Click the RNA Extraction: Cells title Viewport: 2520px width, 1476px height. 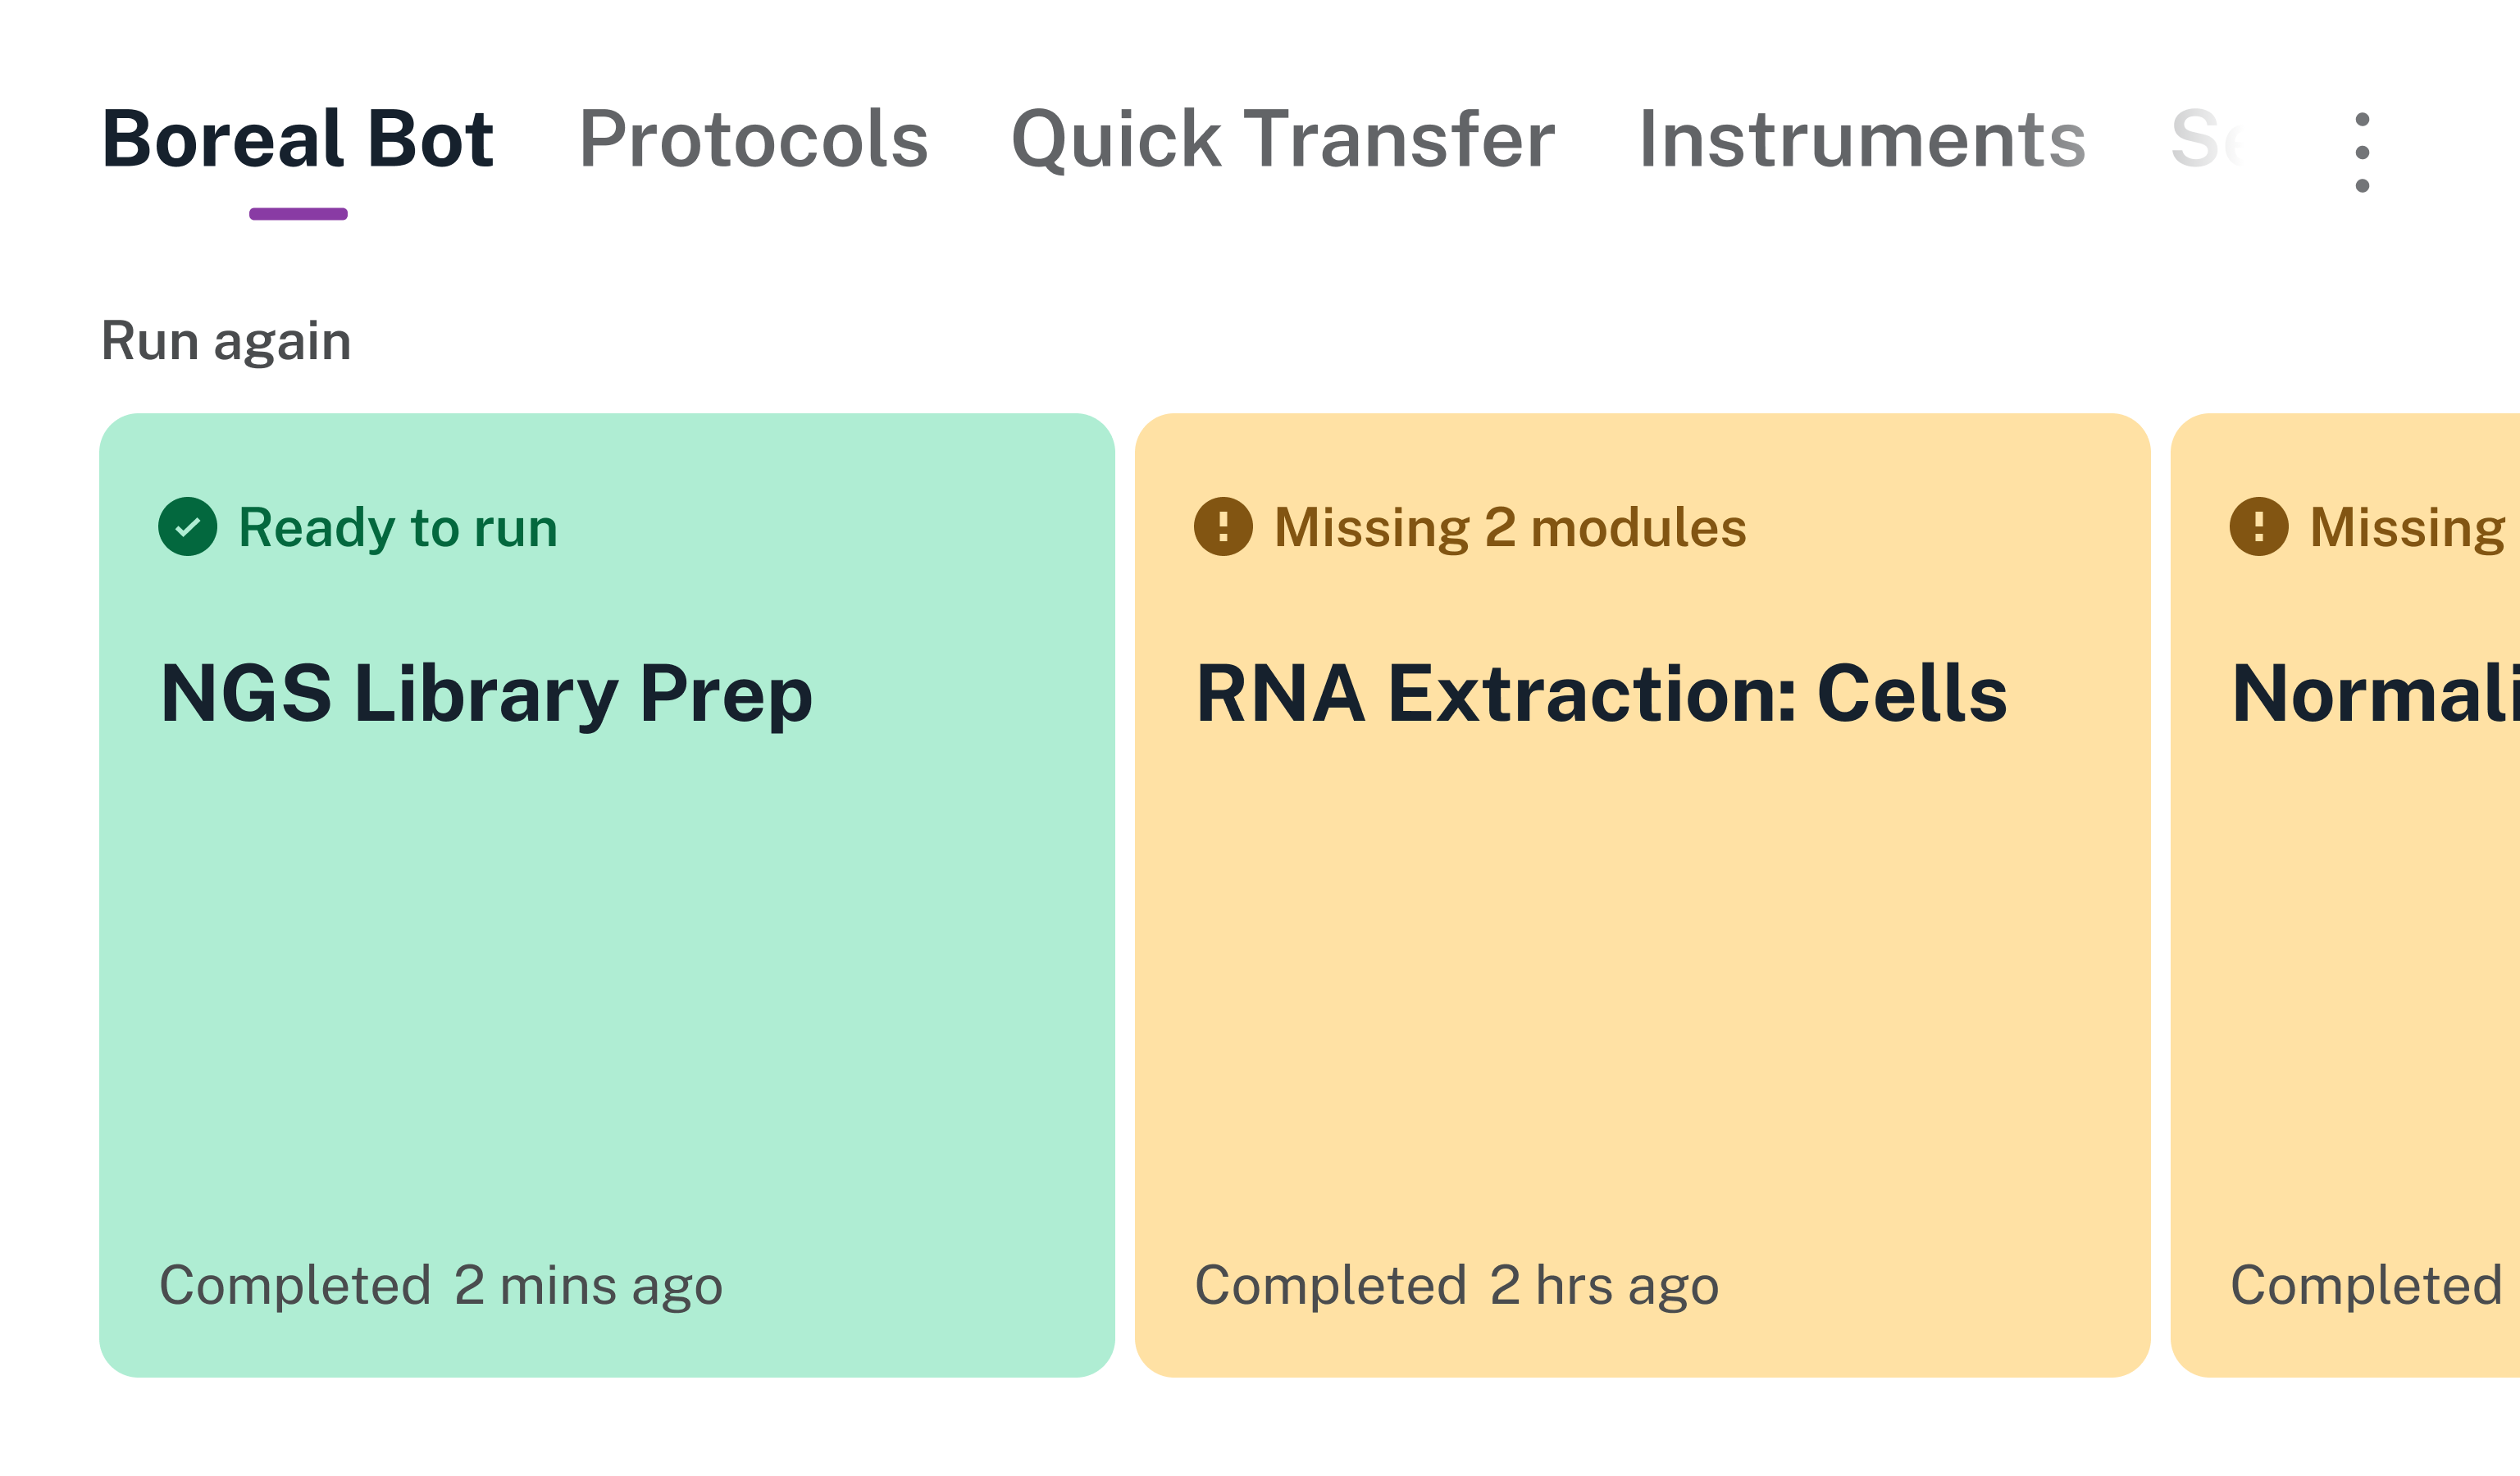click(1601, 693)
